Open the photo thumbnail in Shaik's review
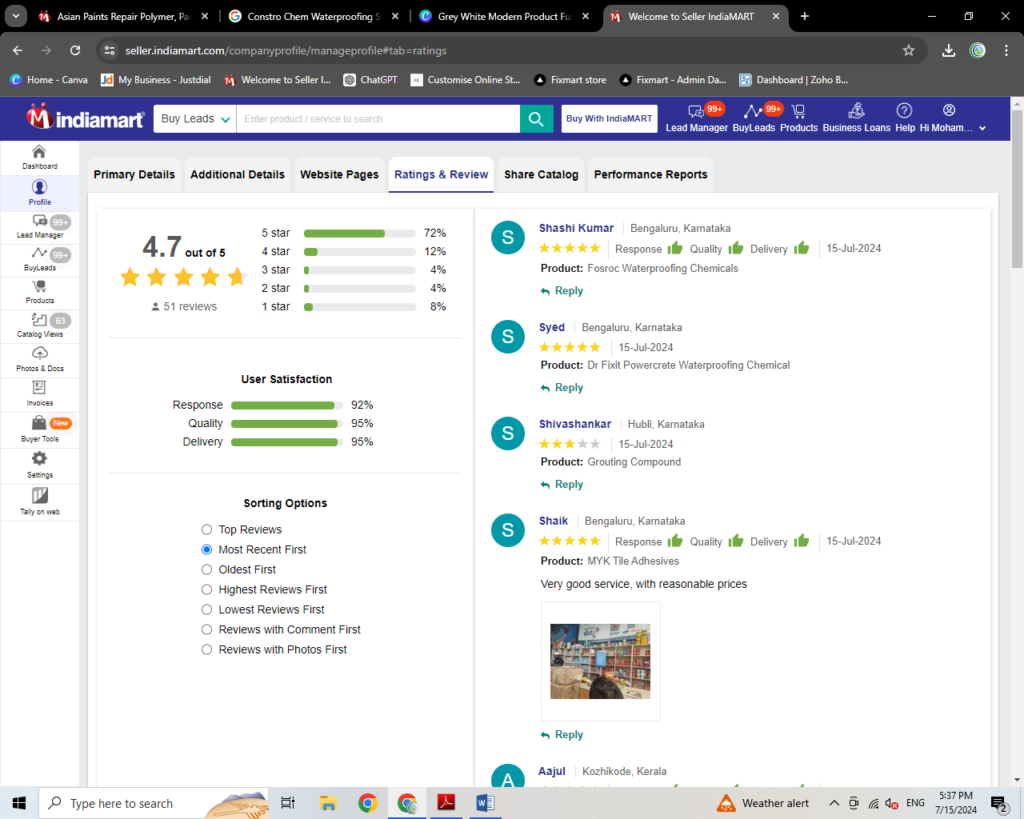This screenshot has width=1024, height=819. pyautogui.click(x=600, y=661)
